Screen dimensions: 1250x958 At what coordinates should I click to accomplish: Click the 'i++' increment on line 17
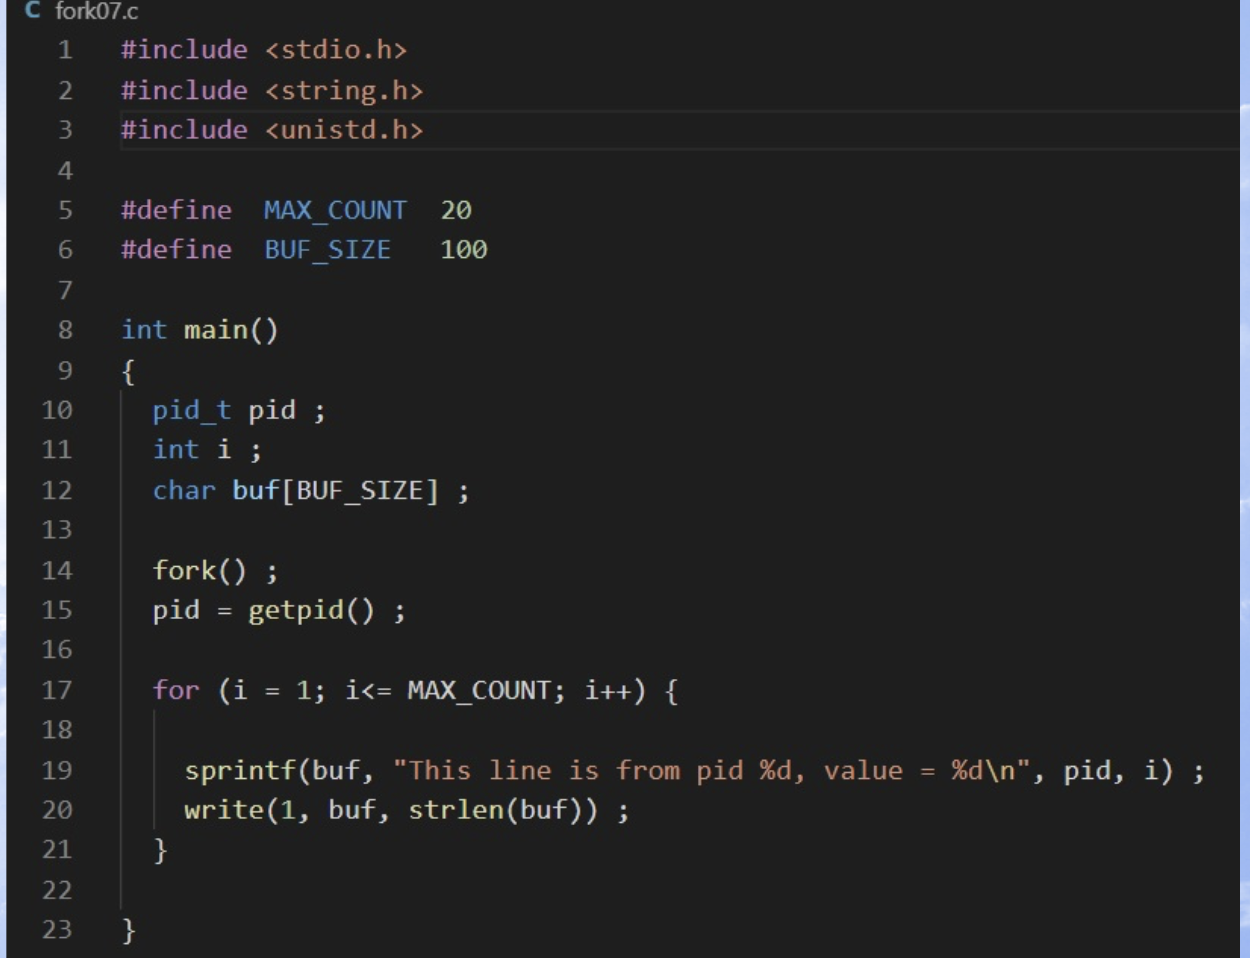click(608, 690)
